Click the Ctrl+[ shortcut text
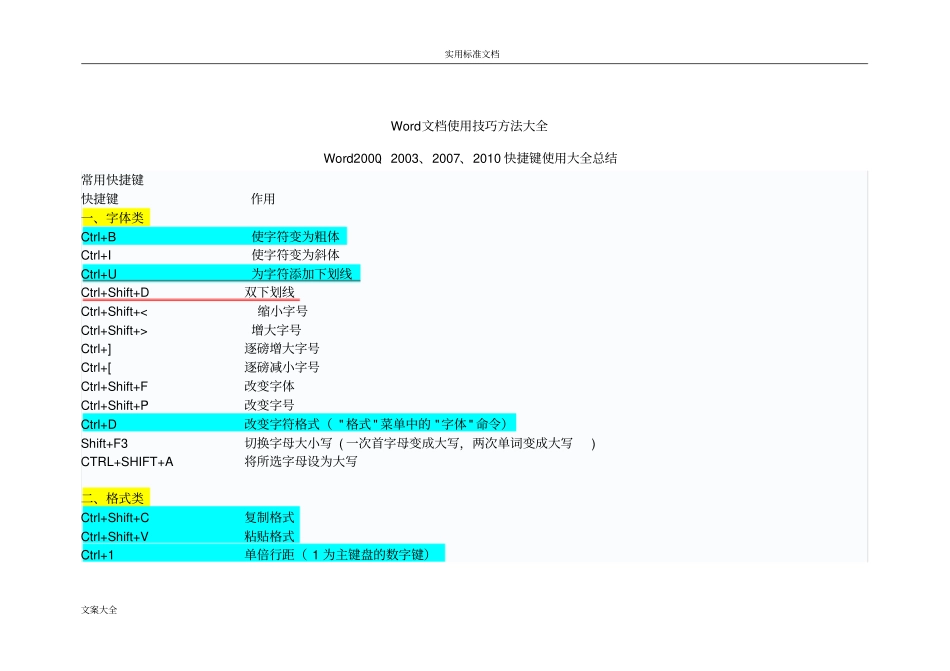This screenshot has height=671, width=950. pyautogui.click(x=96, y=368)
